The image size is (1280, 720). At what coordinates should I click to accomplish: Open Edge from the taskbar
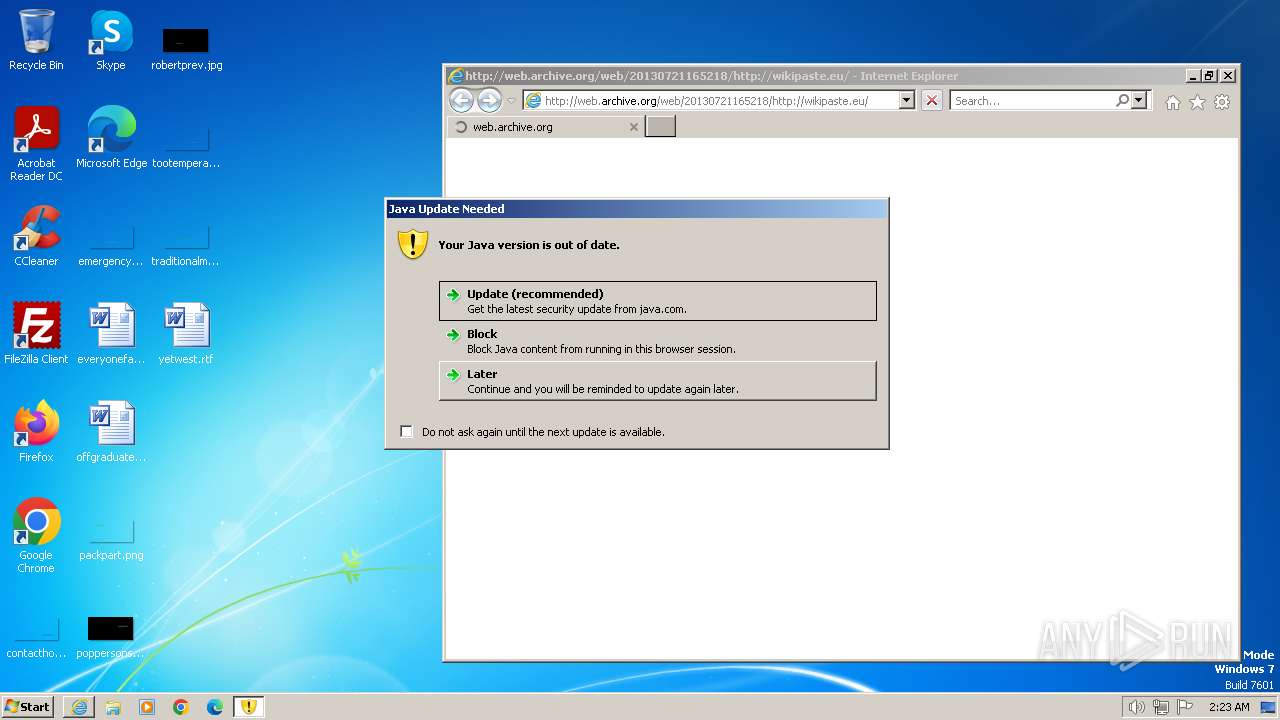pos(215,707)
